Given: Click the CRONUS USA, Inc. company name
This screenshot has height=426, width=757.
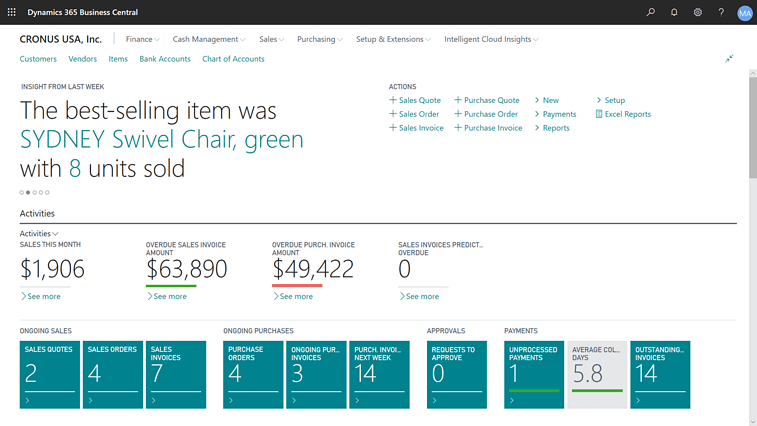Looking at the screenshot, I should point(61,39).
